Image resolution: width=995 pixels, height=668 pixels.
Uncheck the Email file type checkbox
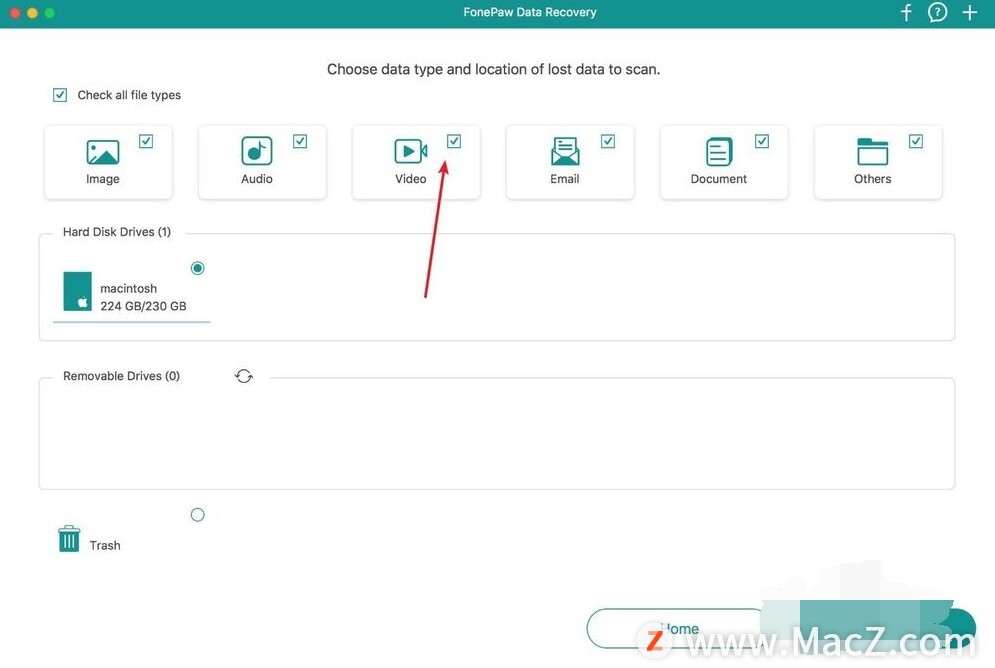608,141
